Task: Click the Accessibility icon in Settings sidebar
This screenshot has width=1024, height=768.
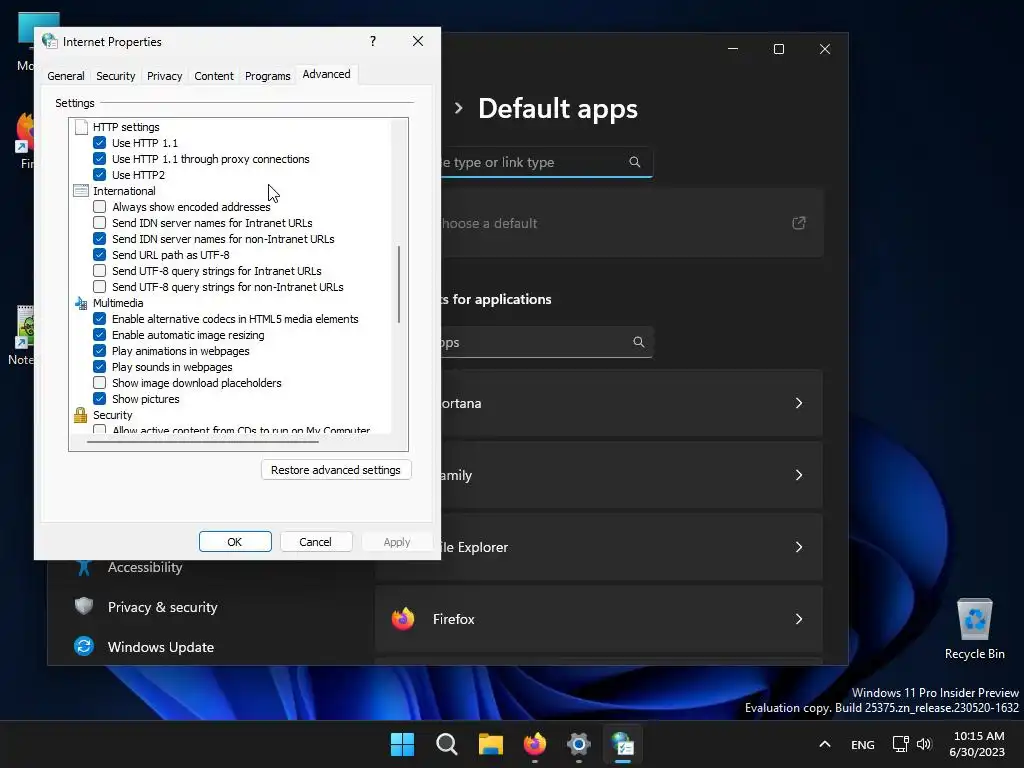Action: pyautogui.click(x=84, y=568)
